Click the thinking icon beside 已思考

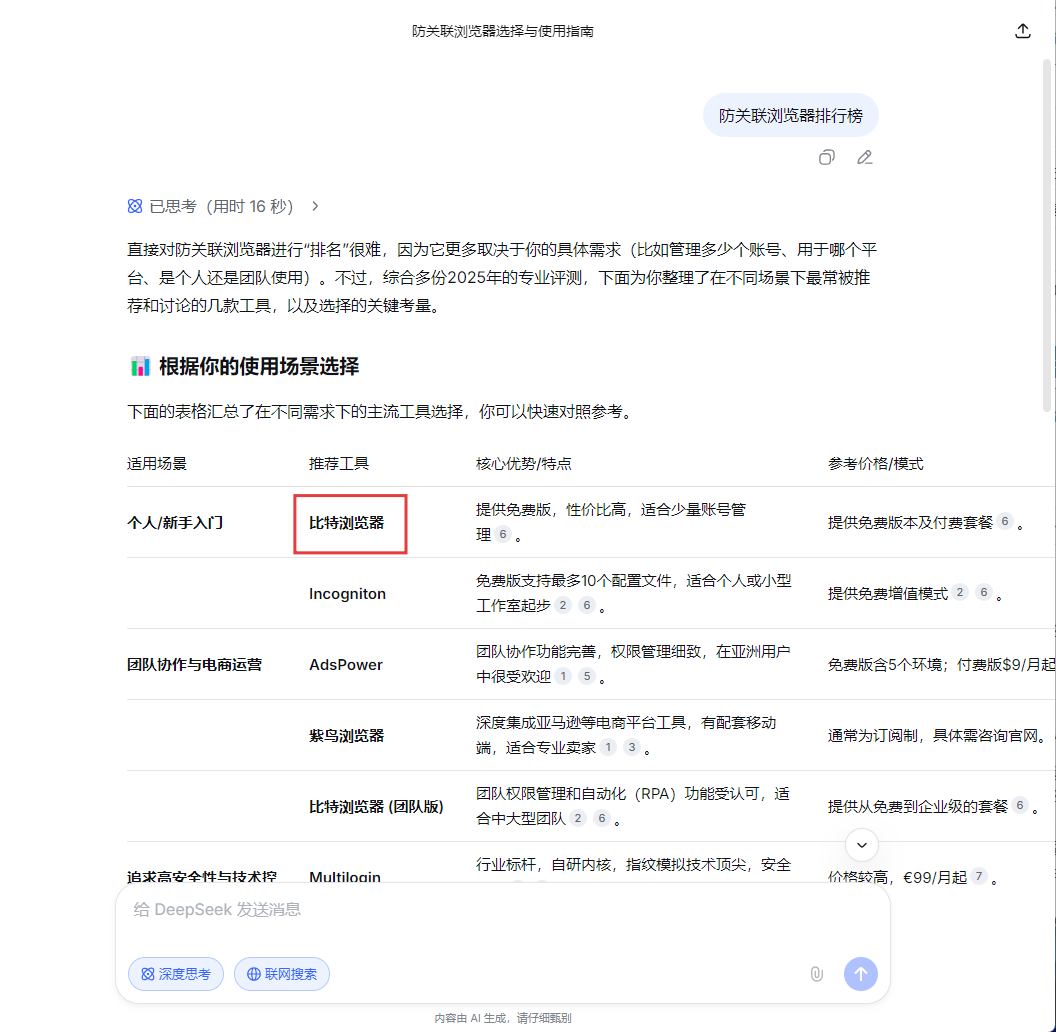pos(135,206)
